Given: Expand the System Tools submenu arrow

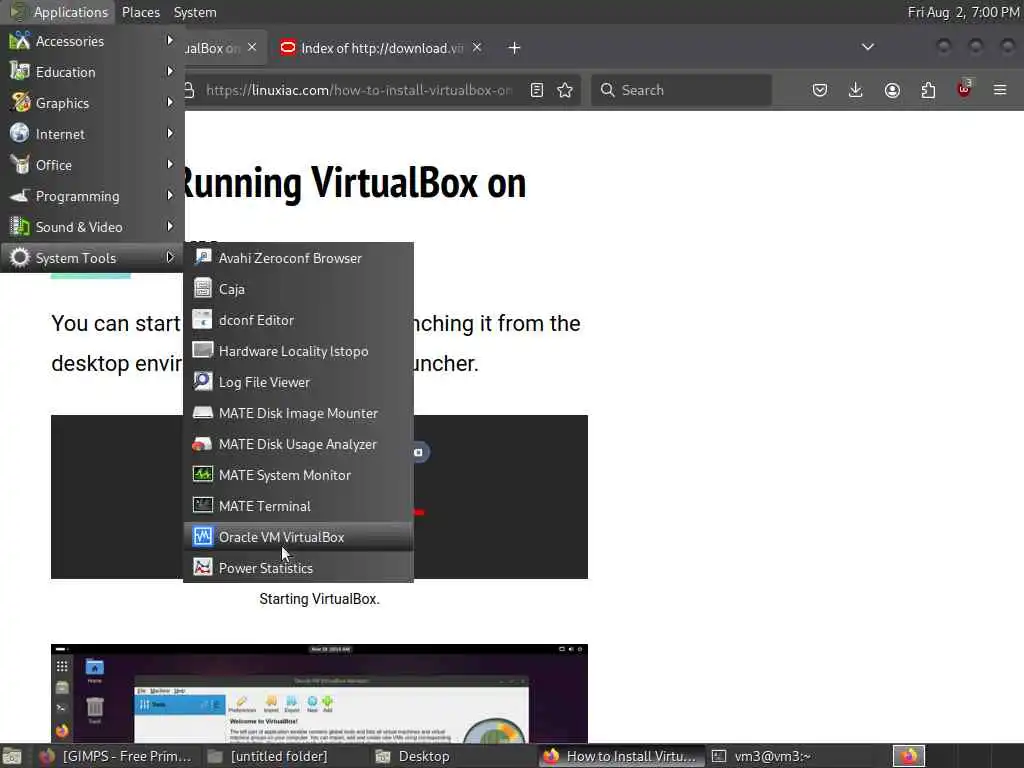Looking at the screenshot, I should click(x=170, y=257).
